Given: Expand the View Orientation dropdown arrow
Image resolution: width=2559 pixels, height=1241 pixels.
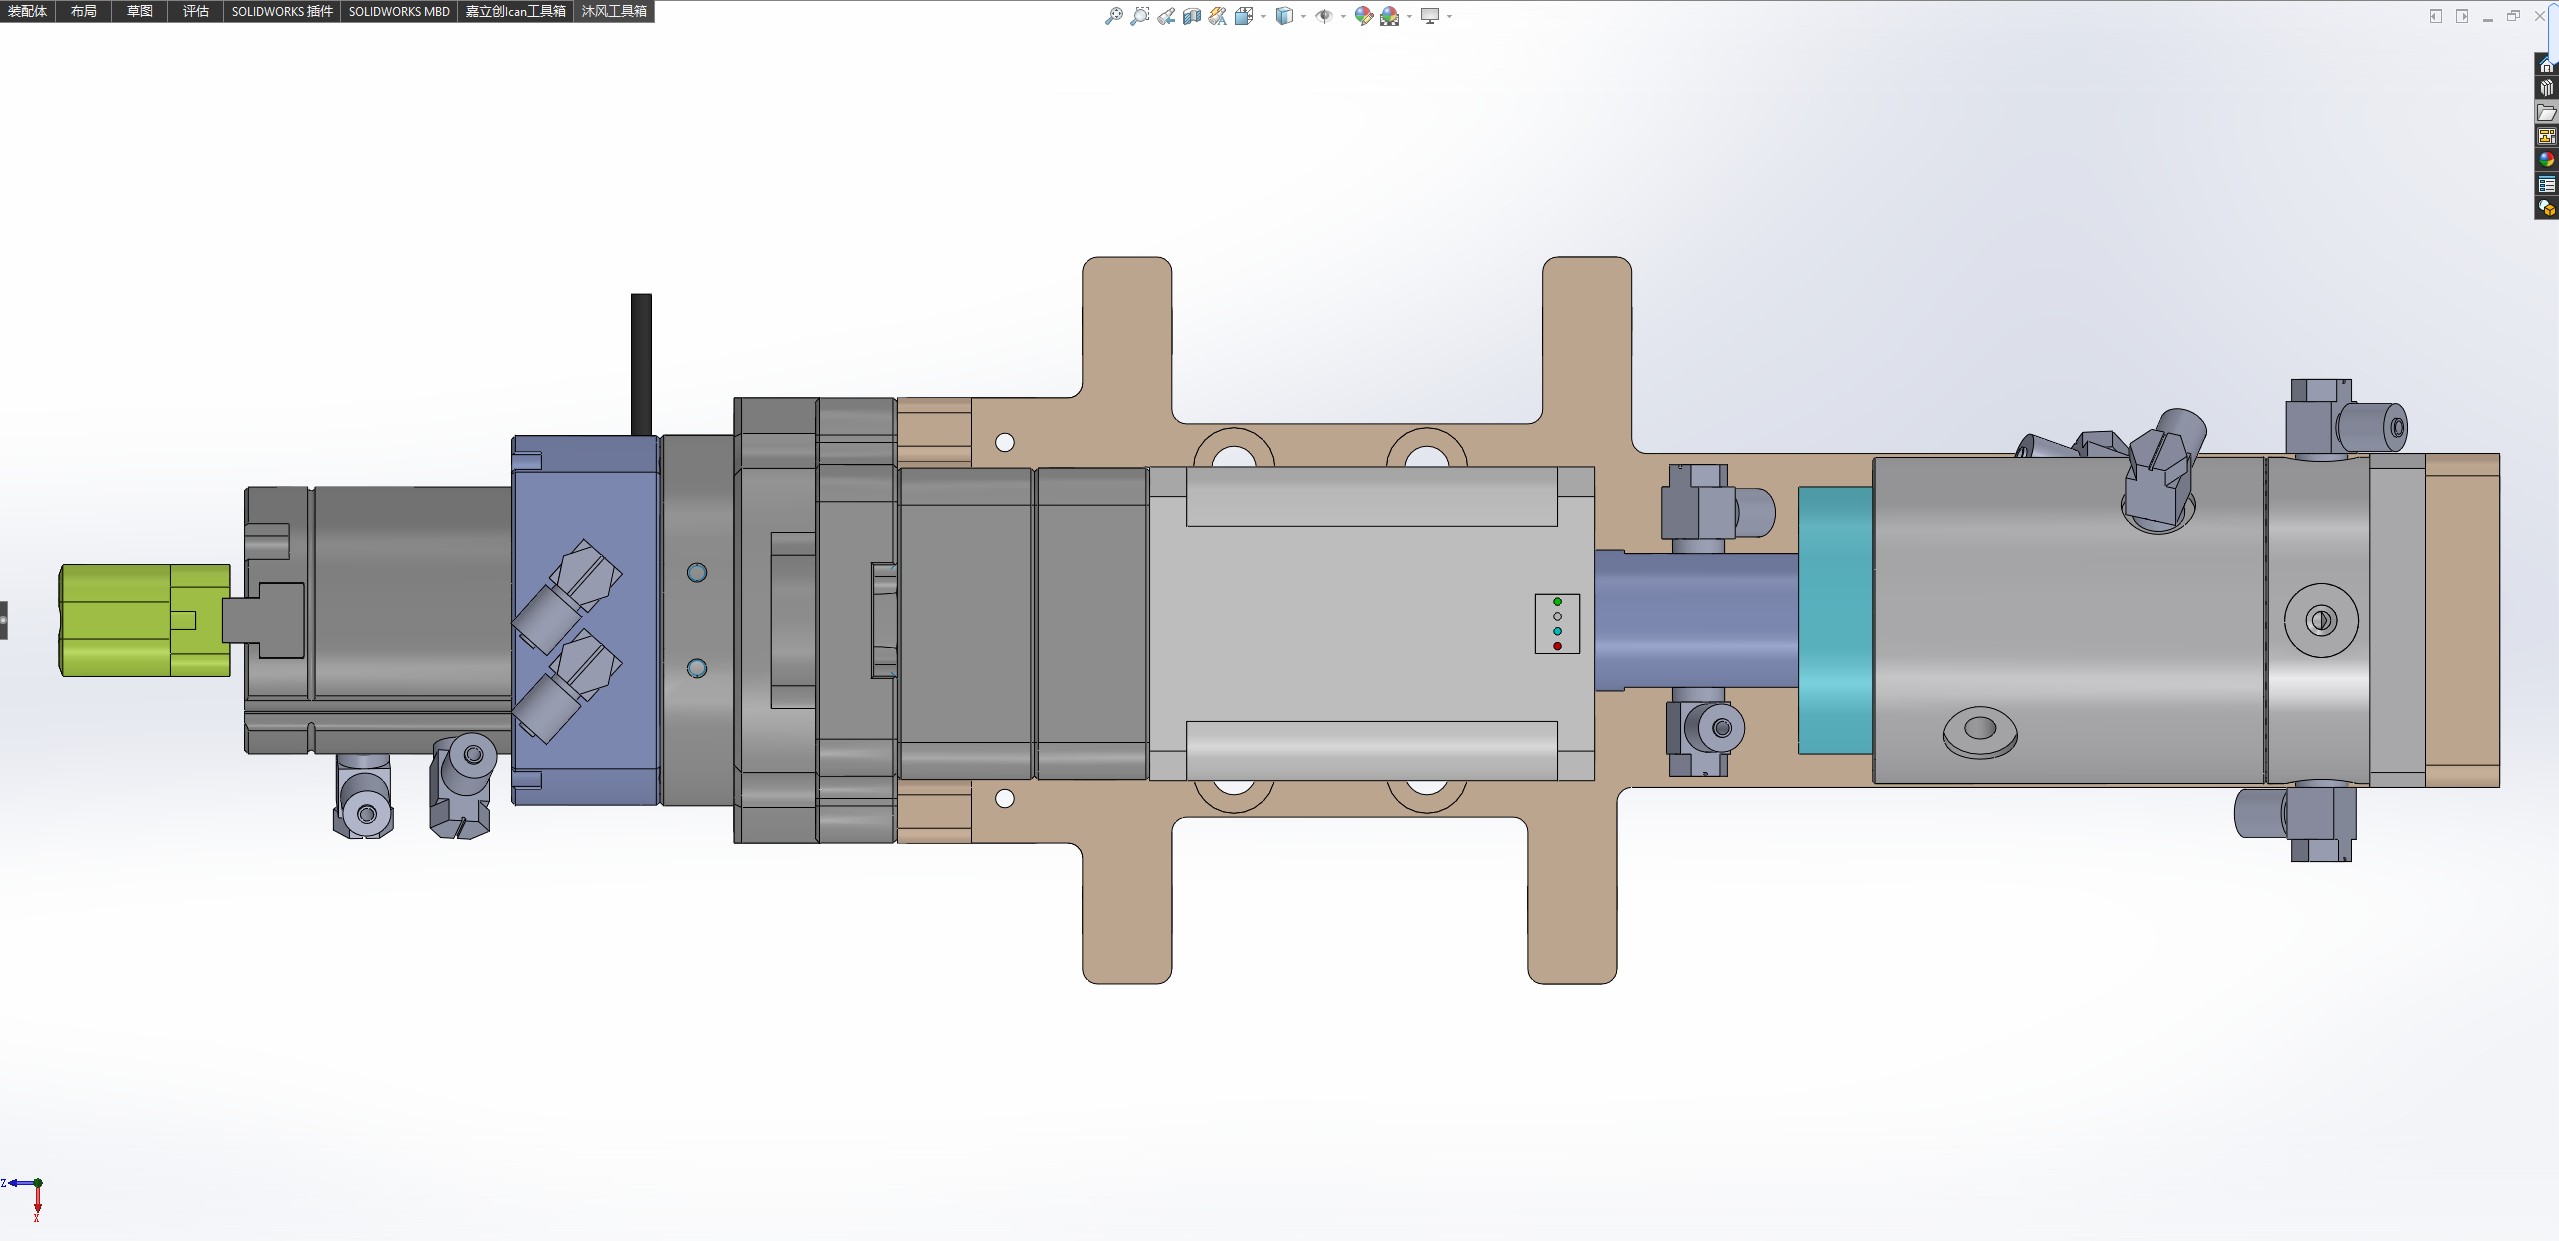Looking at the screenshot, I should click(x=1264, y=16).
